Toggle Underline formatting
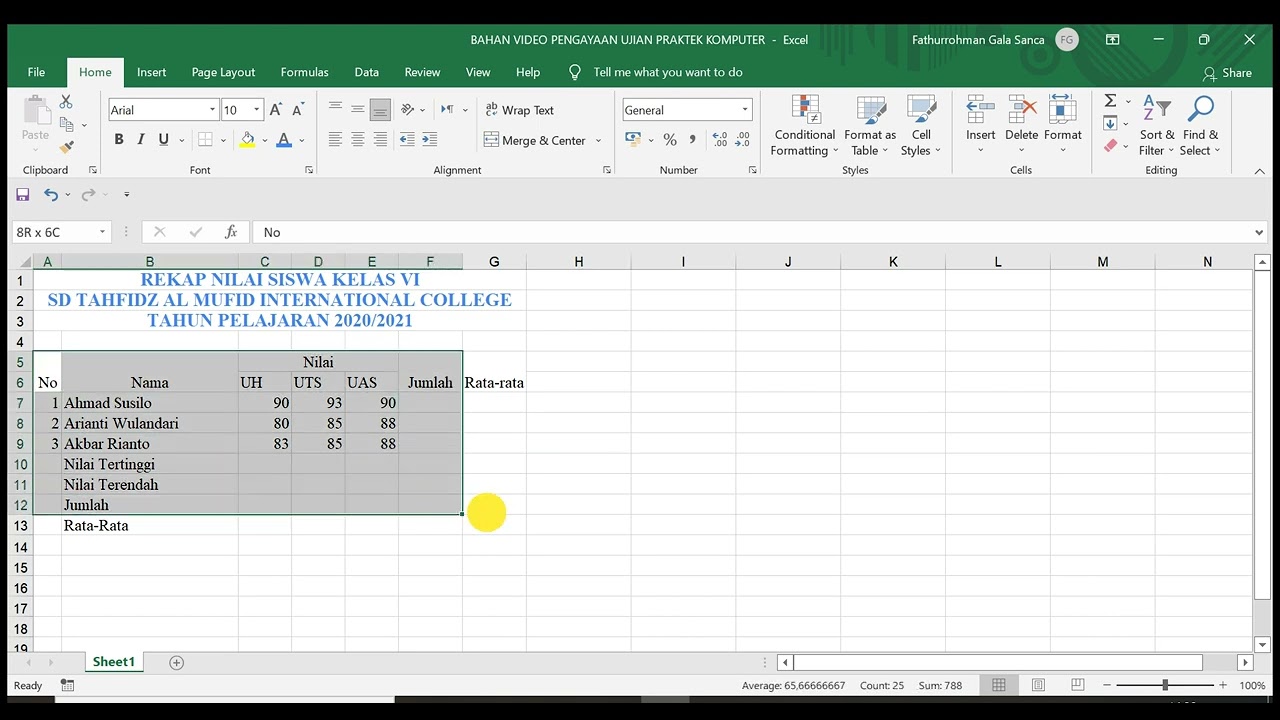Screen dimensions: 1280x720 click(163, 140)
